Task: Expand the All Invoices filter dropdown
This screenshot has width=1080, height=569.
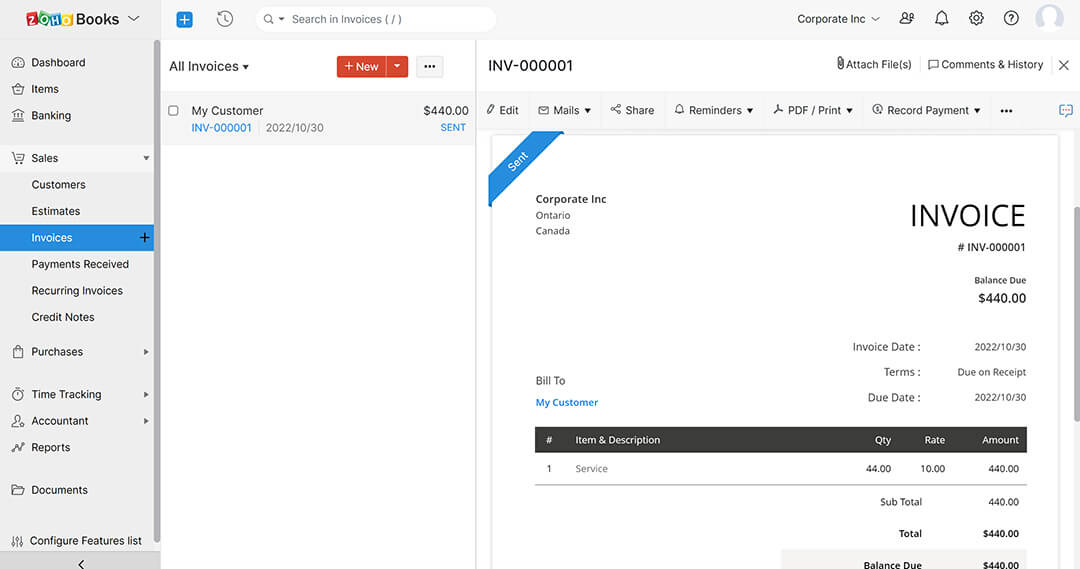Action: pyautogui.click(x=209, y=67)
